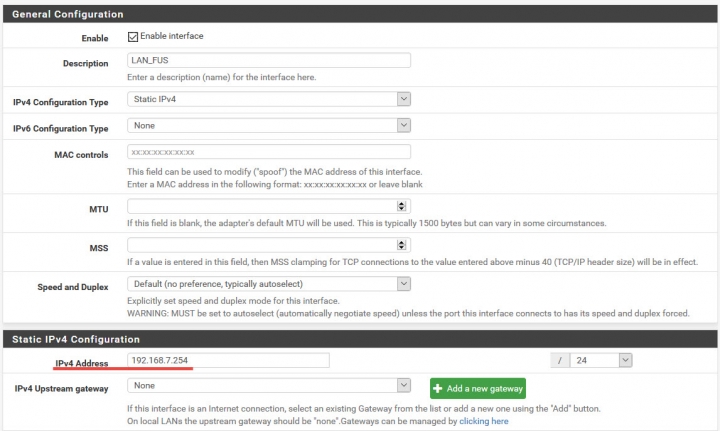This screenshot has height=431, width=720.
Task: Open the subnet mask dropdown showing 24
Action: click(601, 360)
